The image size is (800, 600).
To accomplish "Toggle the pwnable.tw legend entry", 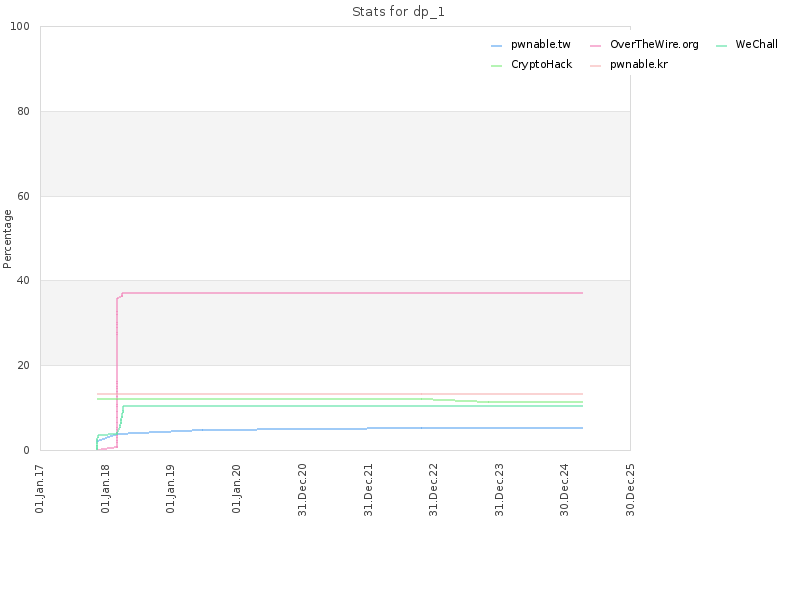I will (x=540, y=44).
